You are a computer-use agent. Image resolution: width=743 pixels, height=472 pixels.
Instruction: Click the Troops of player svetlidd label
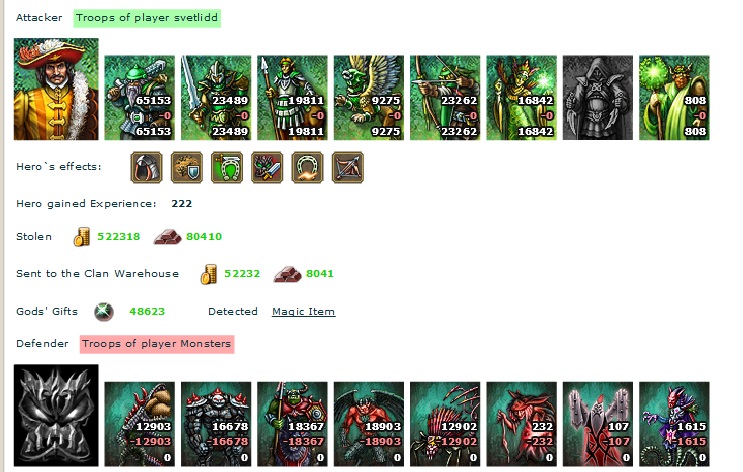pyautogui.click(x=147, y=18)
